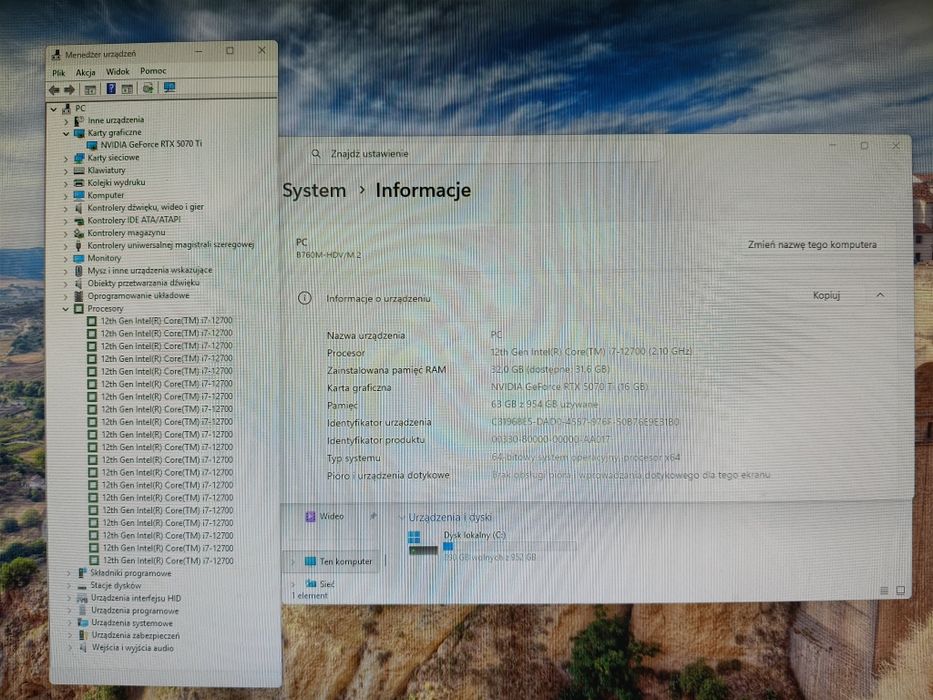The image size is (933, 700).
Task: Select Wejścia i wyjścia audio
Action: 133,648
